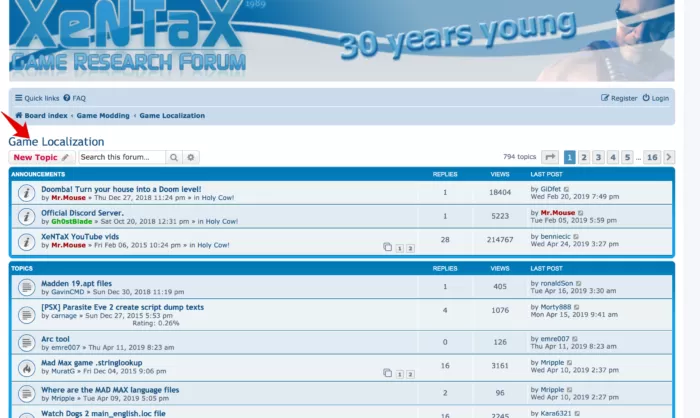
Task: Start a New Topic
Action: [42, 157]
